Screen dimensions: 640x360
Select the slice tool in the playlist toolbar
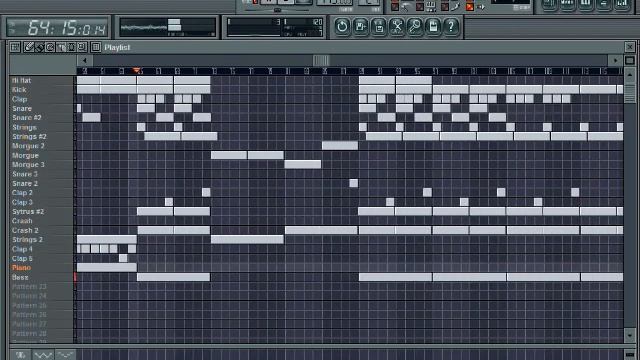click(61, 47)
